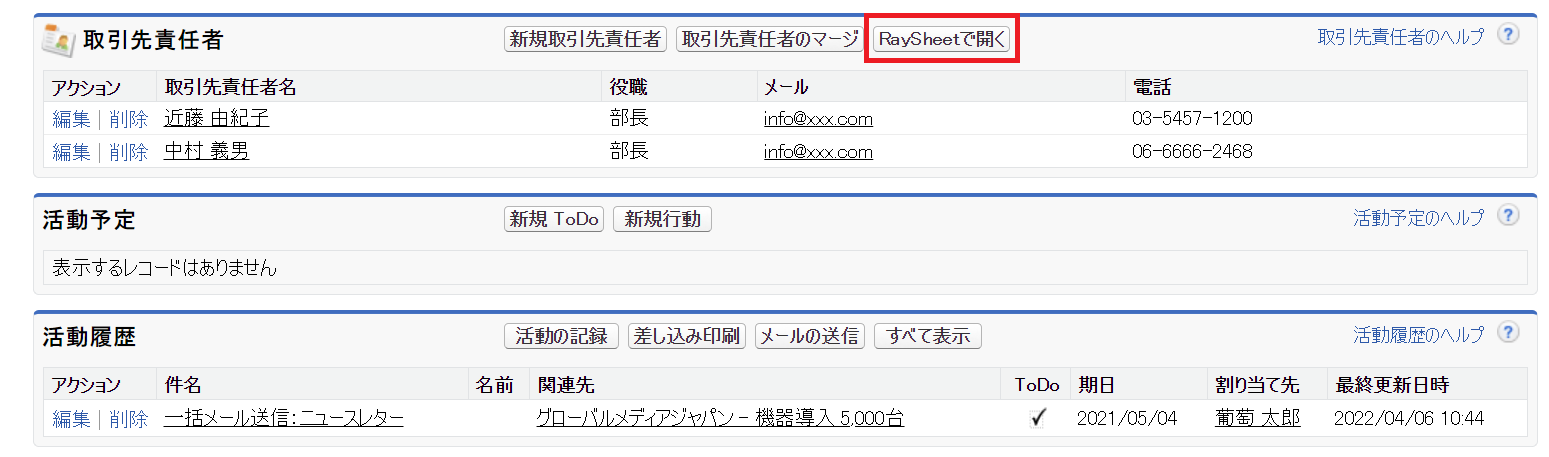Click phone number 03-5457-1200
The width and height of the screenshot is (1549, 457).
coord(1192,119)
